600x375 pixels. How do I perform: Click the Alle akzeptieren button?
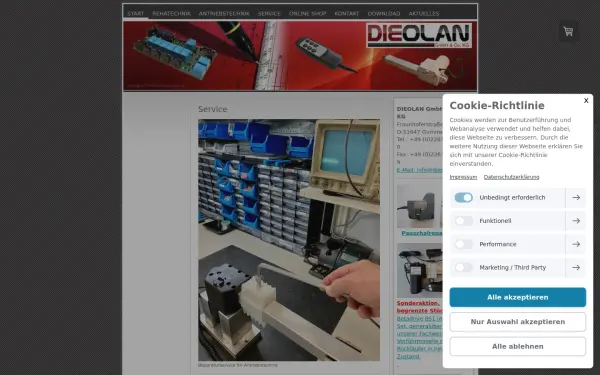518,297
